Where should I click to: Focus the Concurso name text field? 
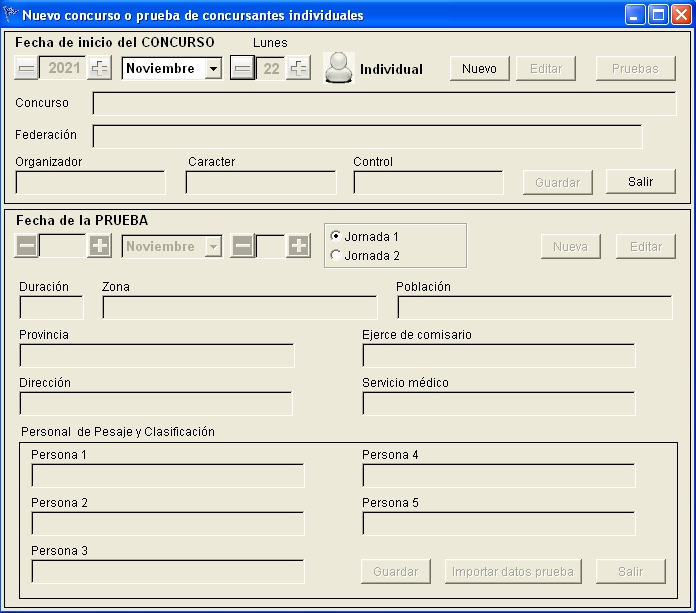[384, 104]
